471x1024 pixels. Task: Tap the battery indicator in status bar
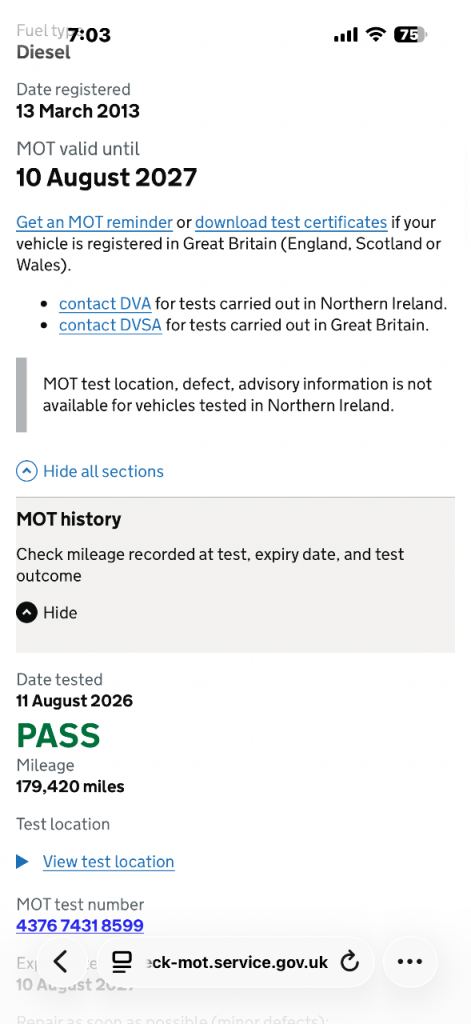coord(410,35)
